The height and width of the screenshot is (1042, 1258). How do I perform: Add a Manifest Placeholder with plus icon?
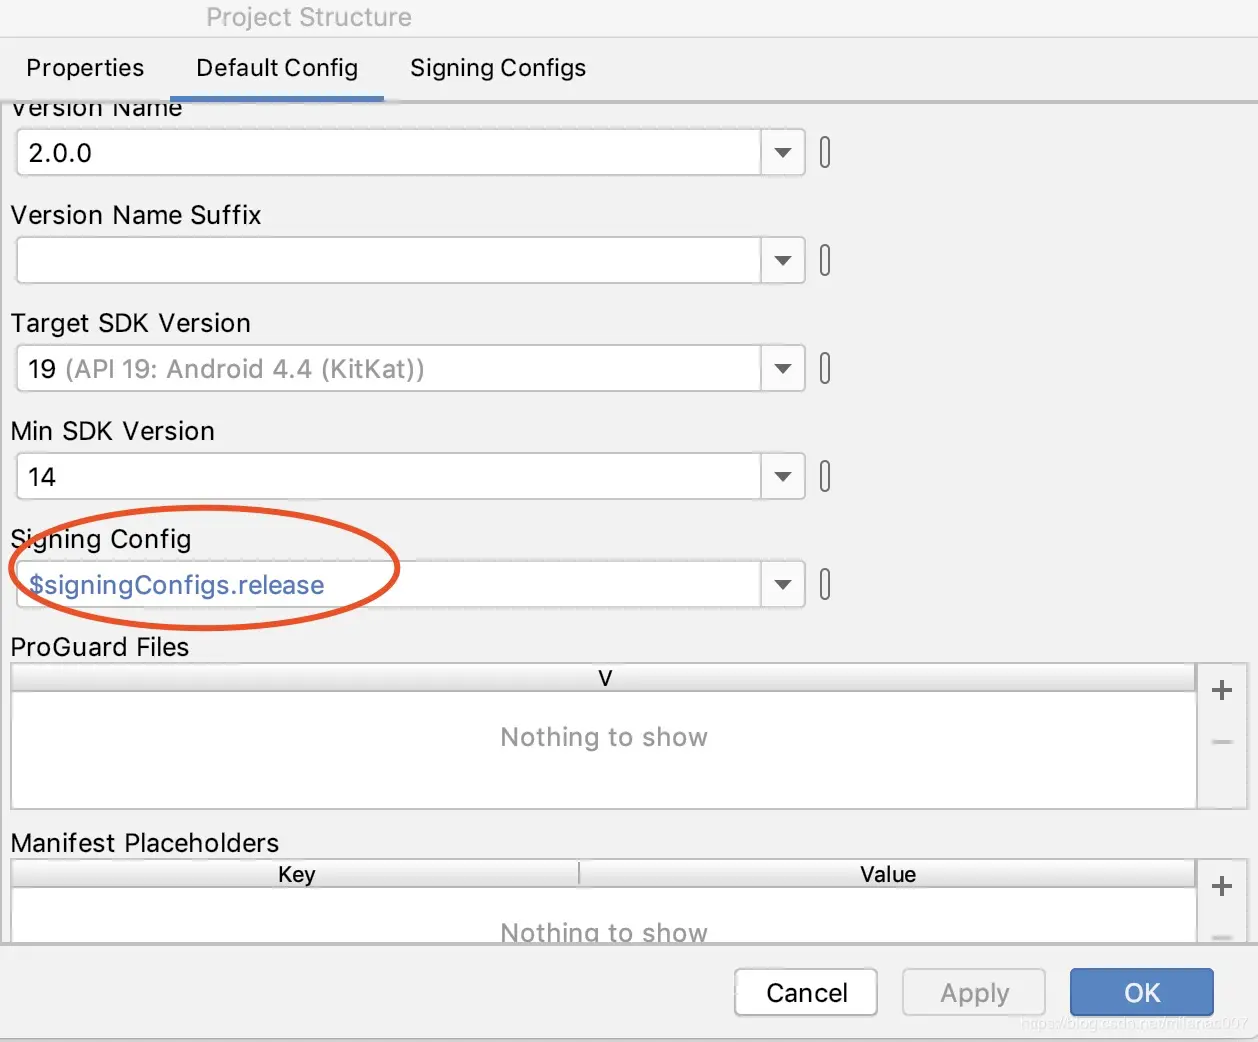[x=1221, y=886]
